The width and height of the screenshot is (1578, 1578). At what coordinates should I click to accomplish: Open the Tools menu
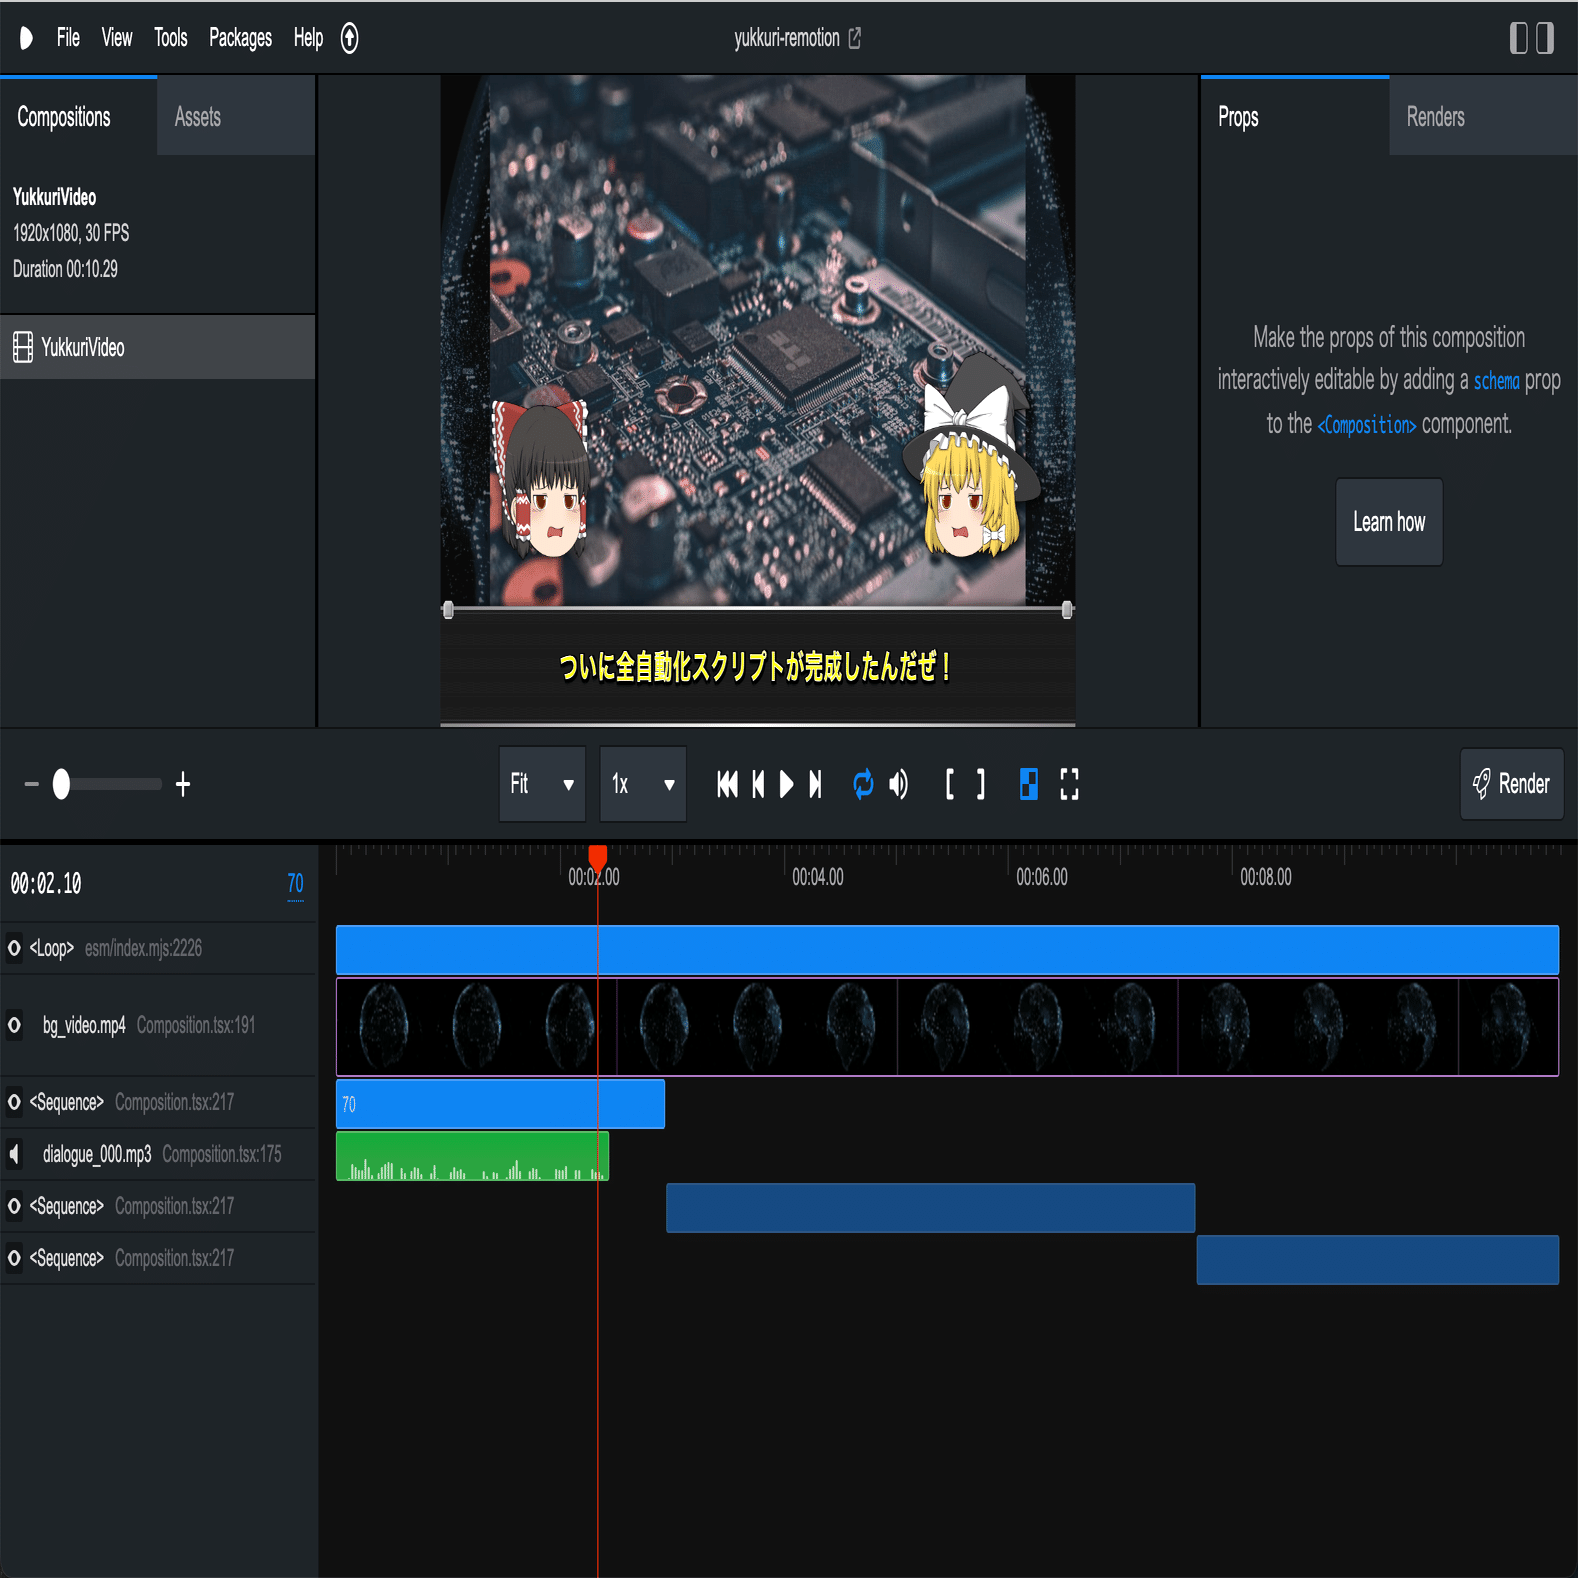[x=171, y=38]
